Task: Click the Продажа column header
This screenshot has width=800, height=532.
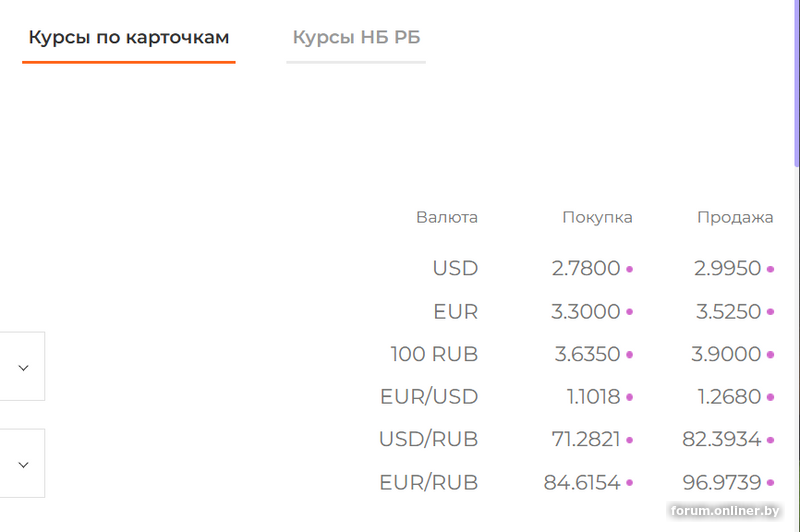Action: (x=735, y=217)
